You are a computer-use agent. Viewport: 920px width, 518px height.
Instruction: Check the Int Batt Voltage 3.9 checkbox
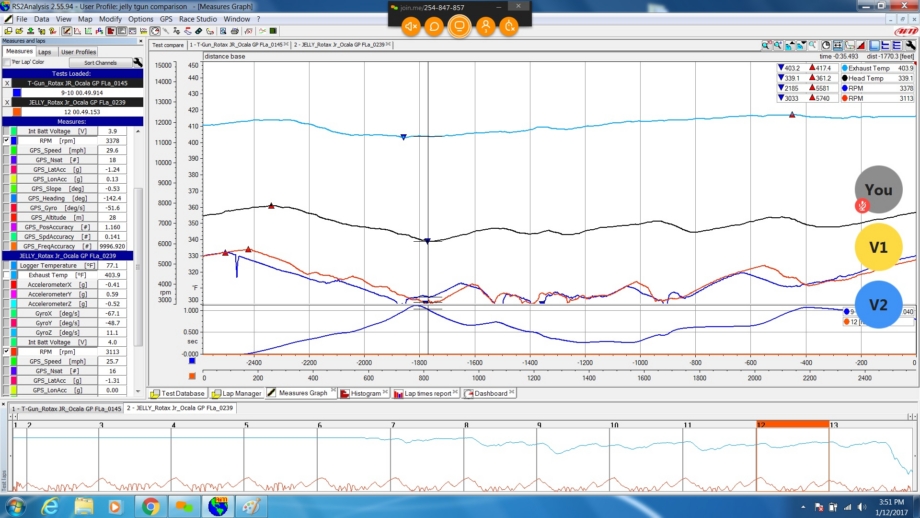pos(6,131)
